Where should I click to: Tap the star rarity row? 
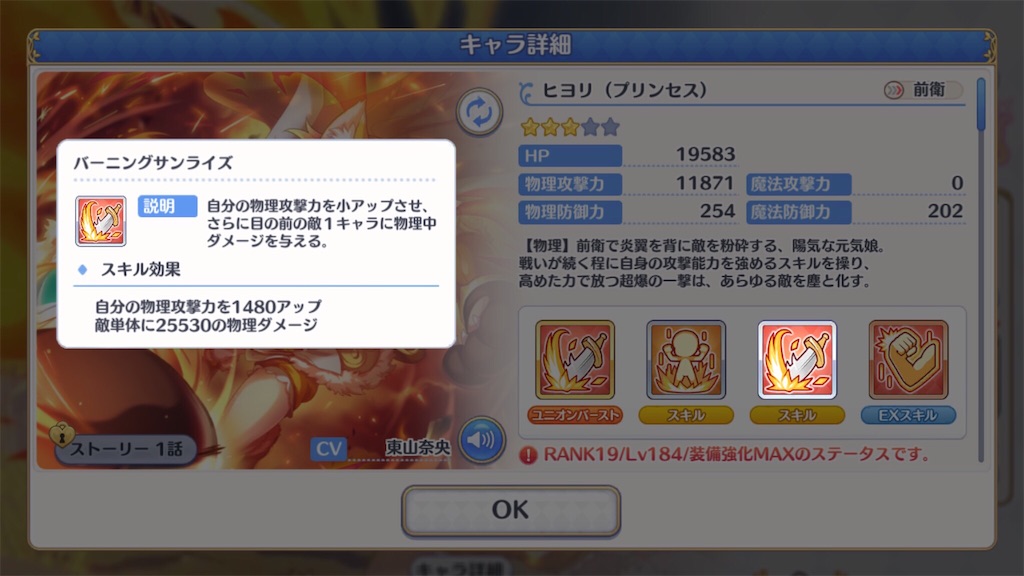click(x=569, y=127)
